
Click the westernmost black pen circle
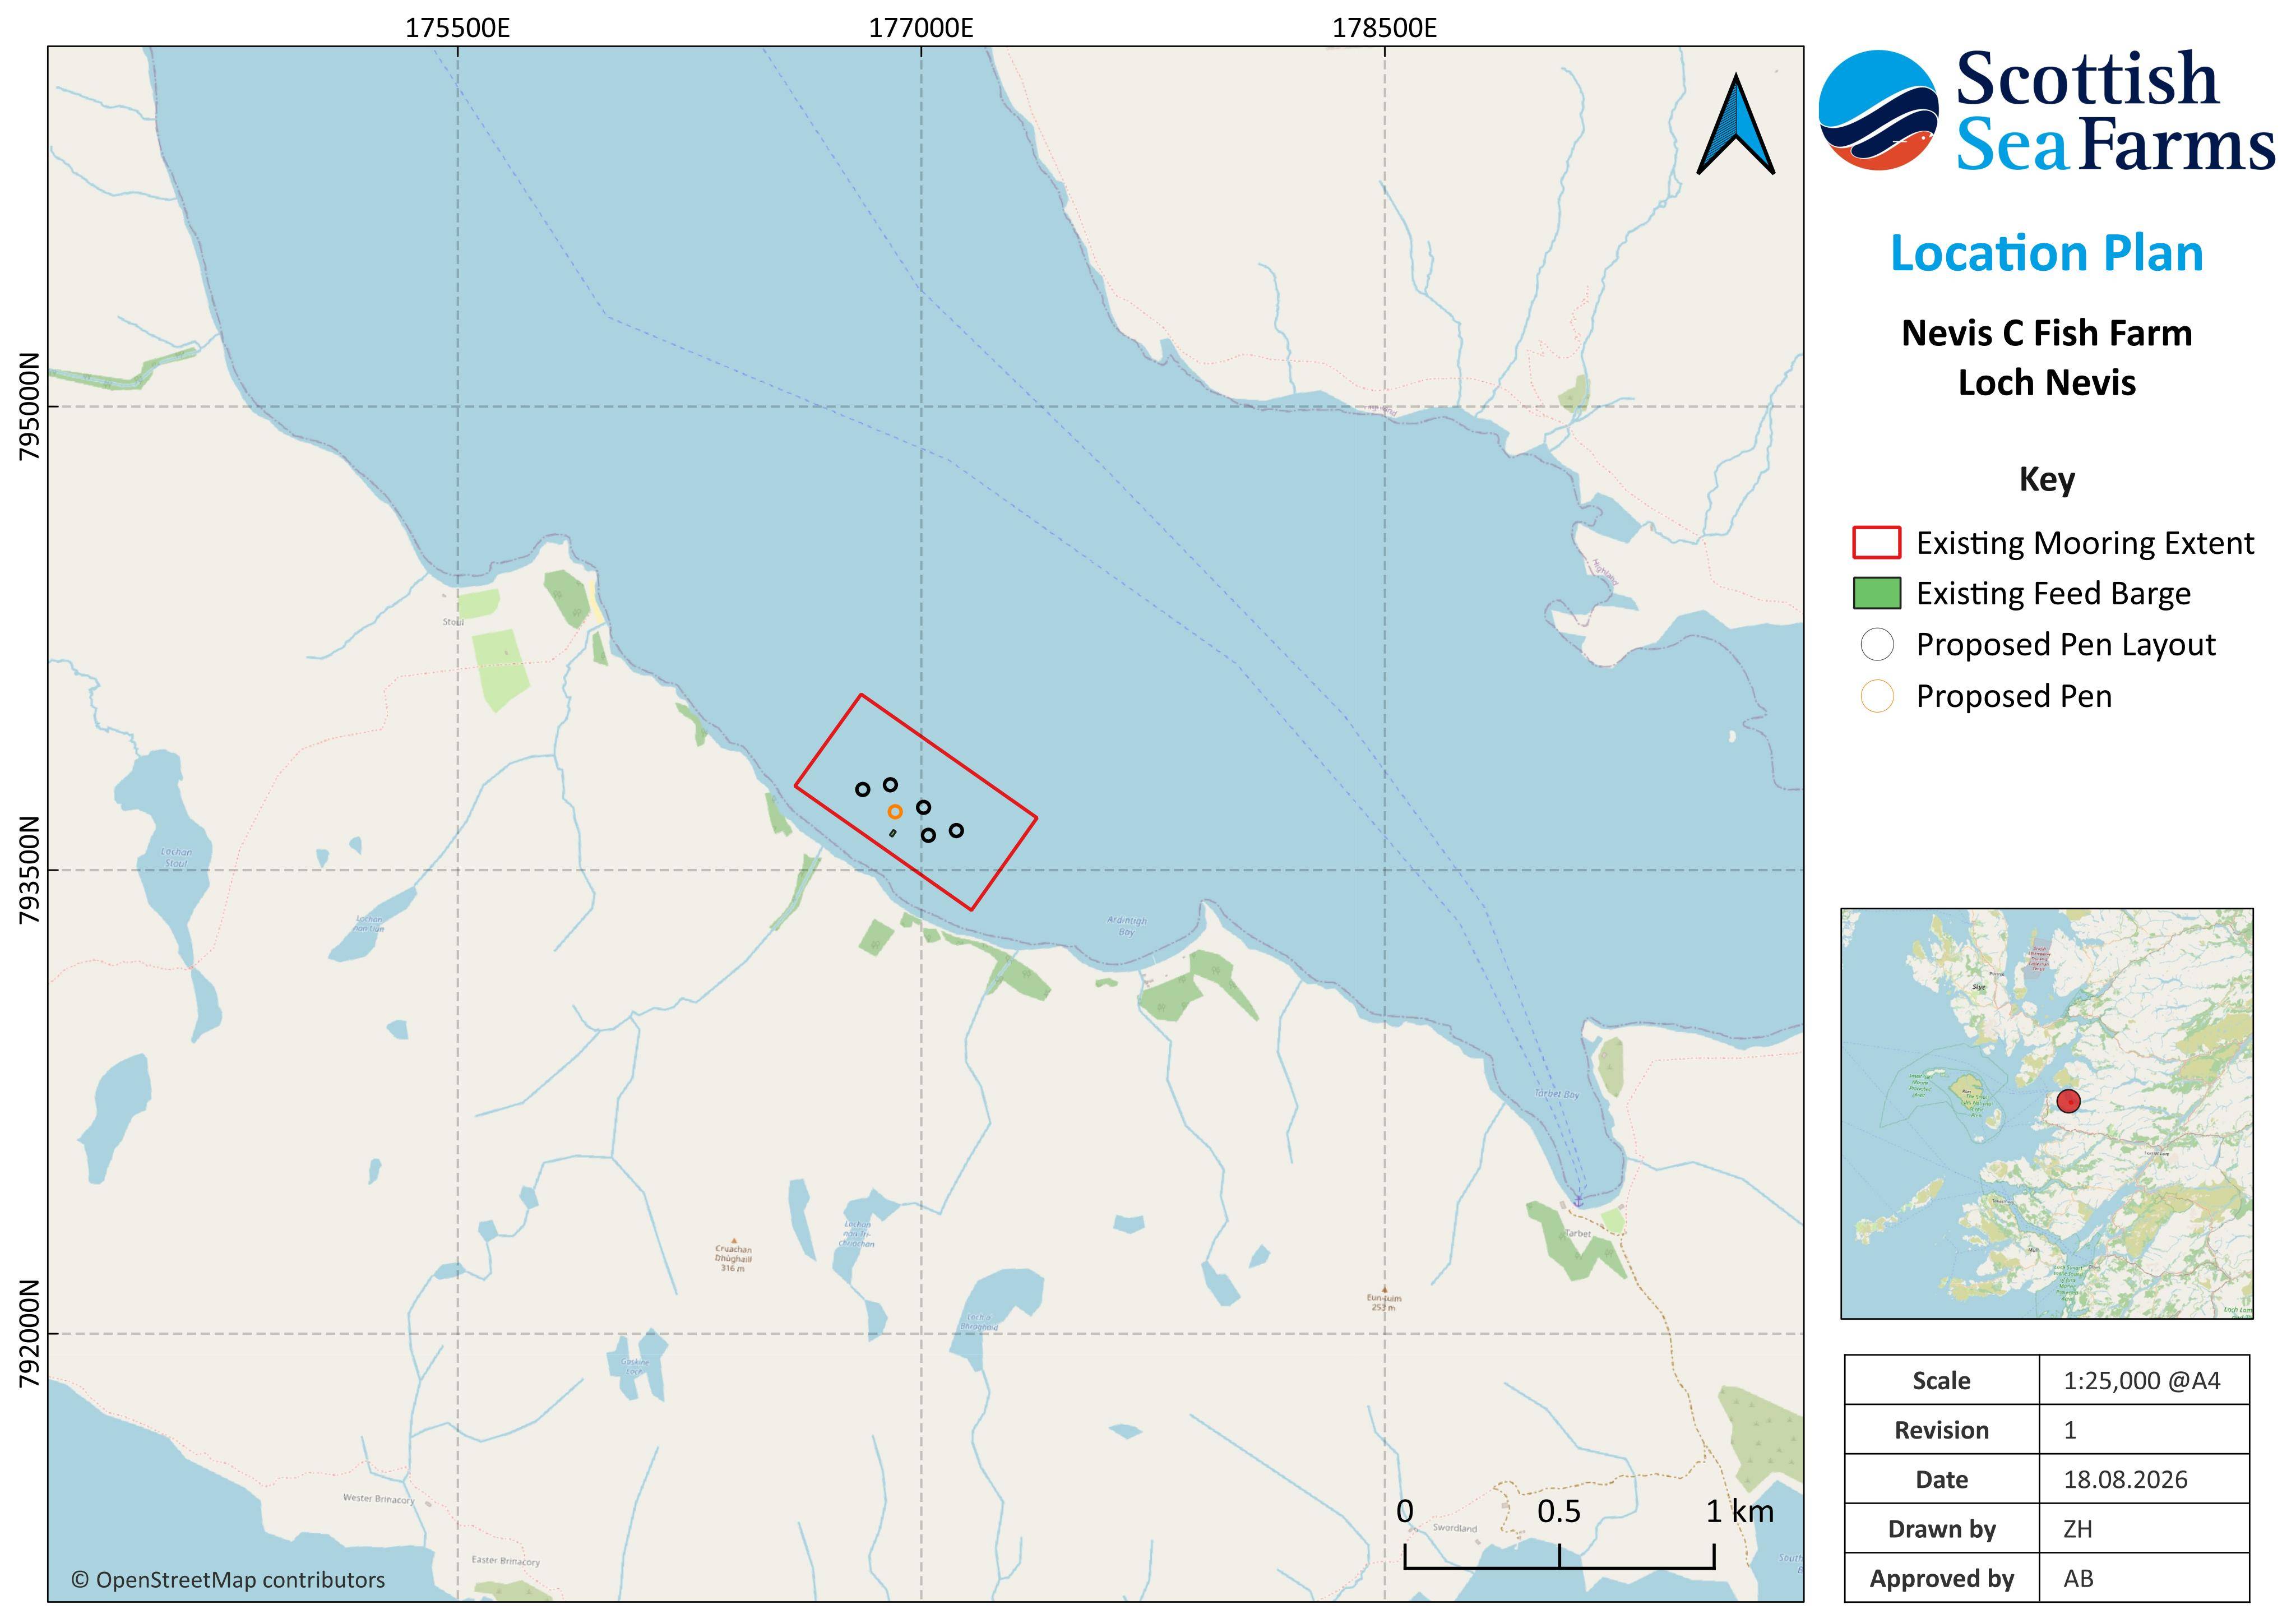862,790
